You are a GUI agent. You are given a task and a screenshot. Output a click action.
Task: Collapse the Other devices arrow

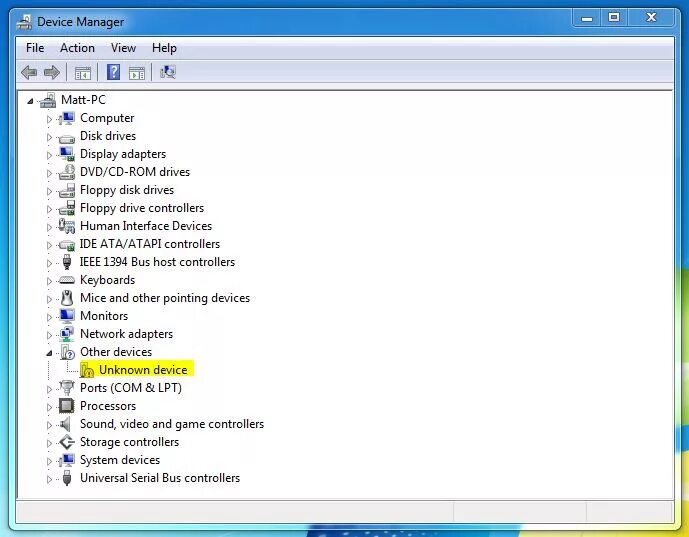point(49,353)
